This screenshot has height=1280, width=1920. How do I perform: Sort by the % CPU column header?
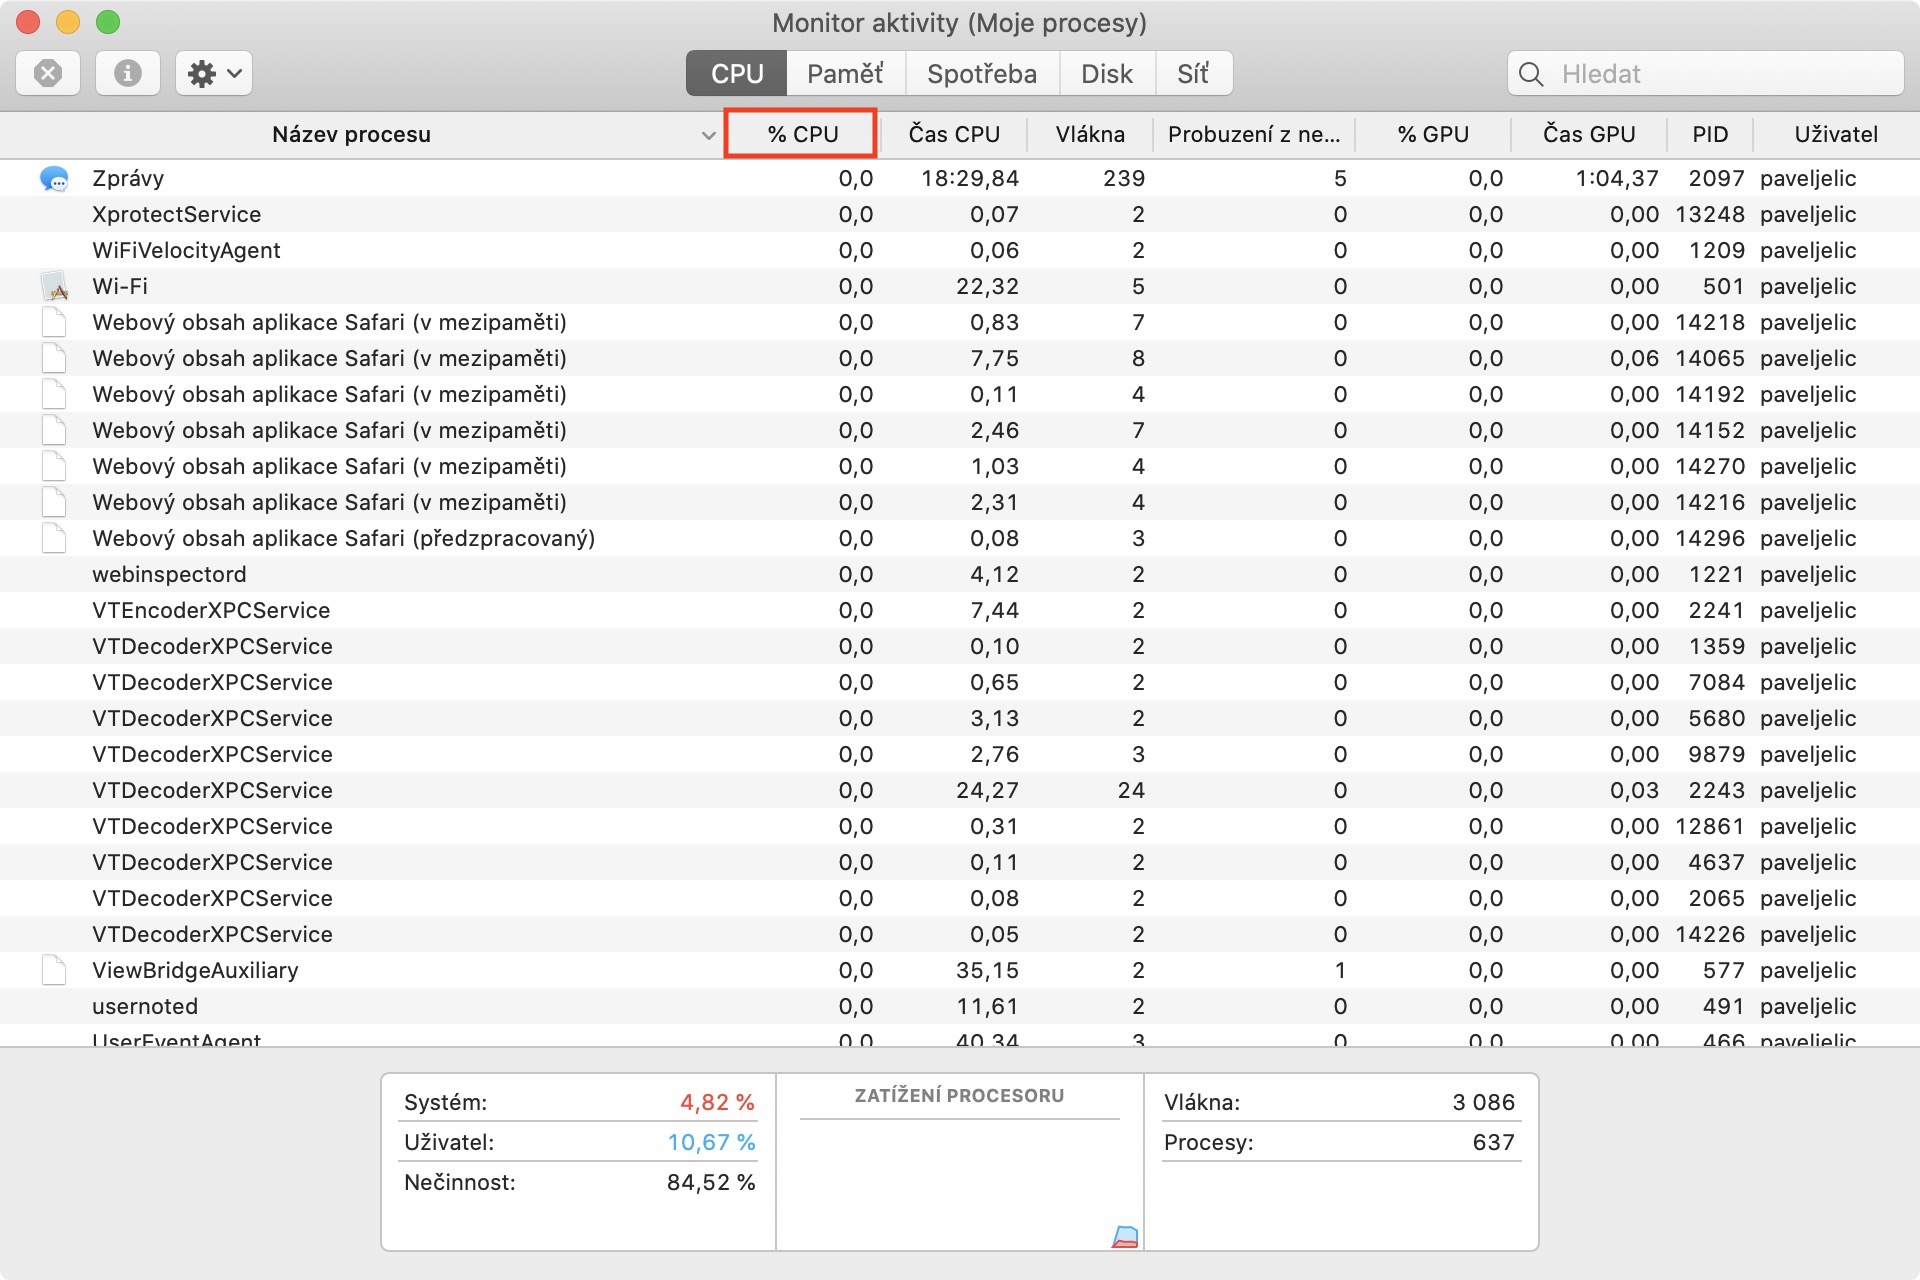pos(802,134)
